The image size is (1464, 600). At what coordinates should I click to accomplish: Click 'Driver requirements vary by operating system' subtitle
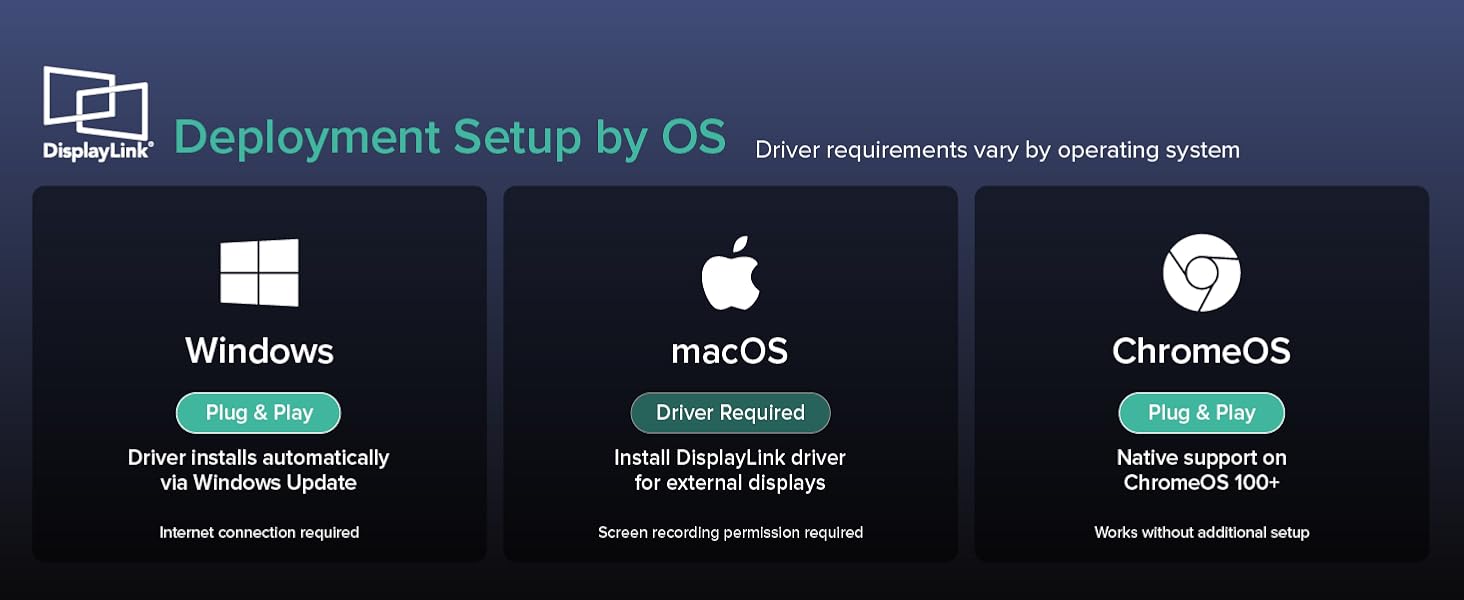997,150
